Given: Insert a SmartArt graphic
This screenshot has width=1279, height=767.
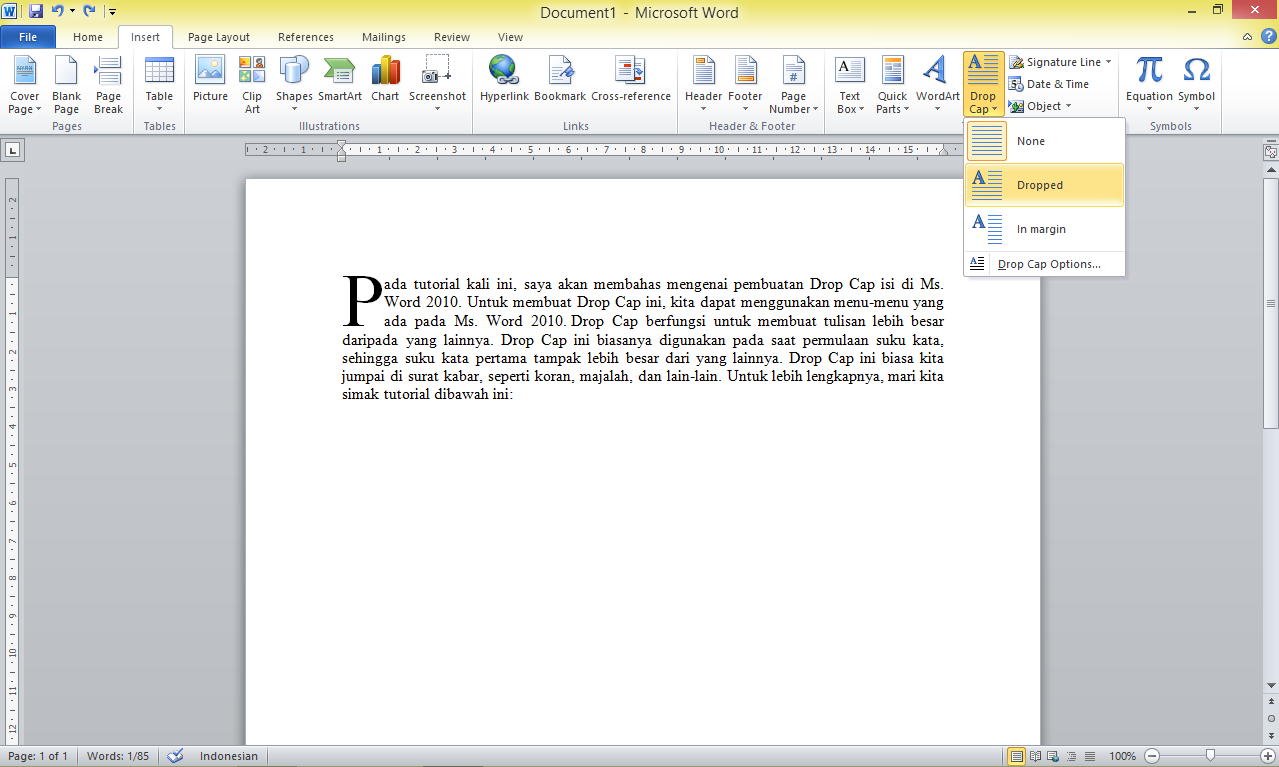Looking at the screenshot, I should [340, 79].
